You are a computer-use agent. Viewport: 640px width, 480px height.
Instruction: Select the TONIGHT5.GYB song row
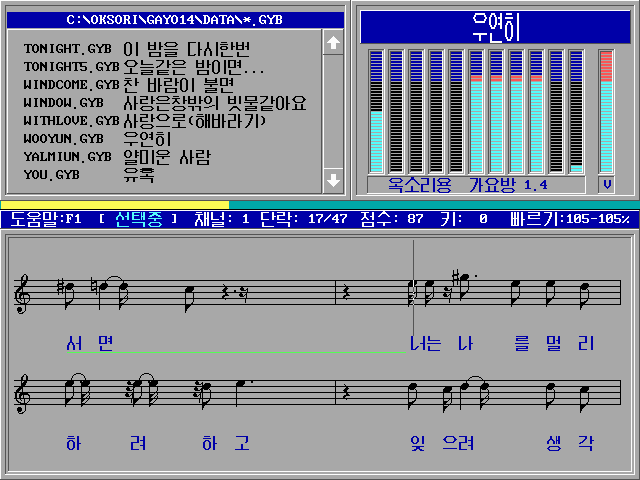click(x=144, y=67)
